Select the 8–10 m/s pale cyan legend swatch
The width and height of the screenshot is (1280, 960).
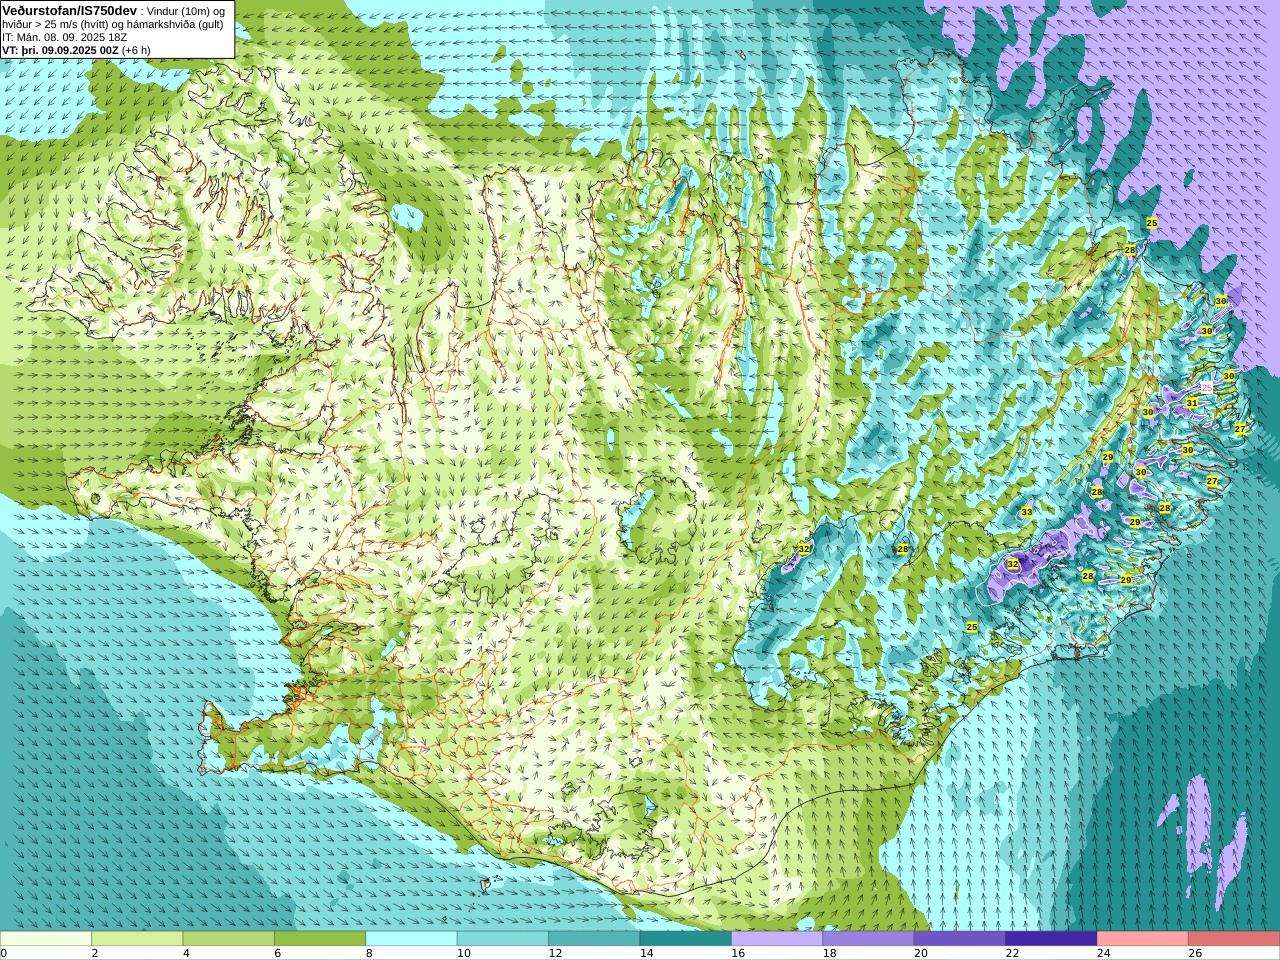412,939
